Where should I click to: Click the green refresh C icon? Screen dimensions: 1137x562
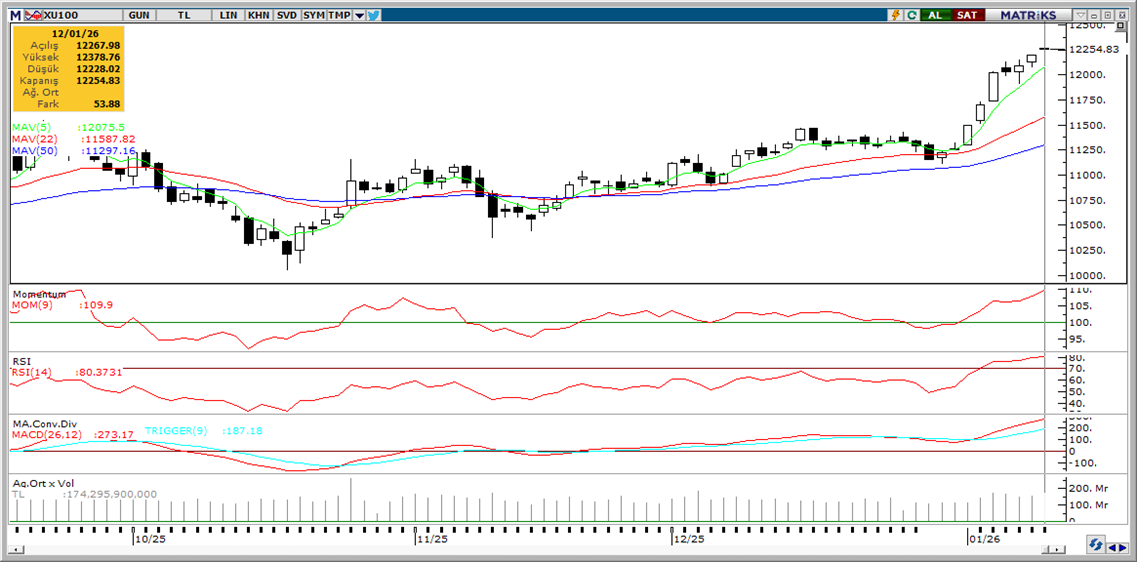click(911, 15)
